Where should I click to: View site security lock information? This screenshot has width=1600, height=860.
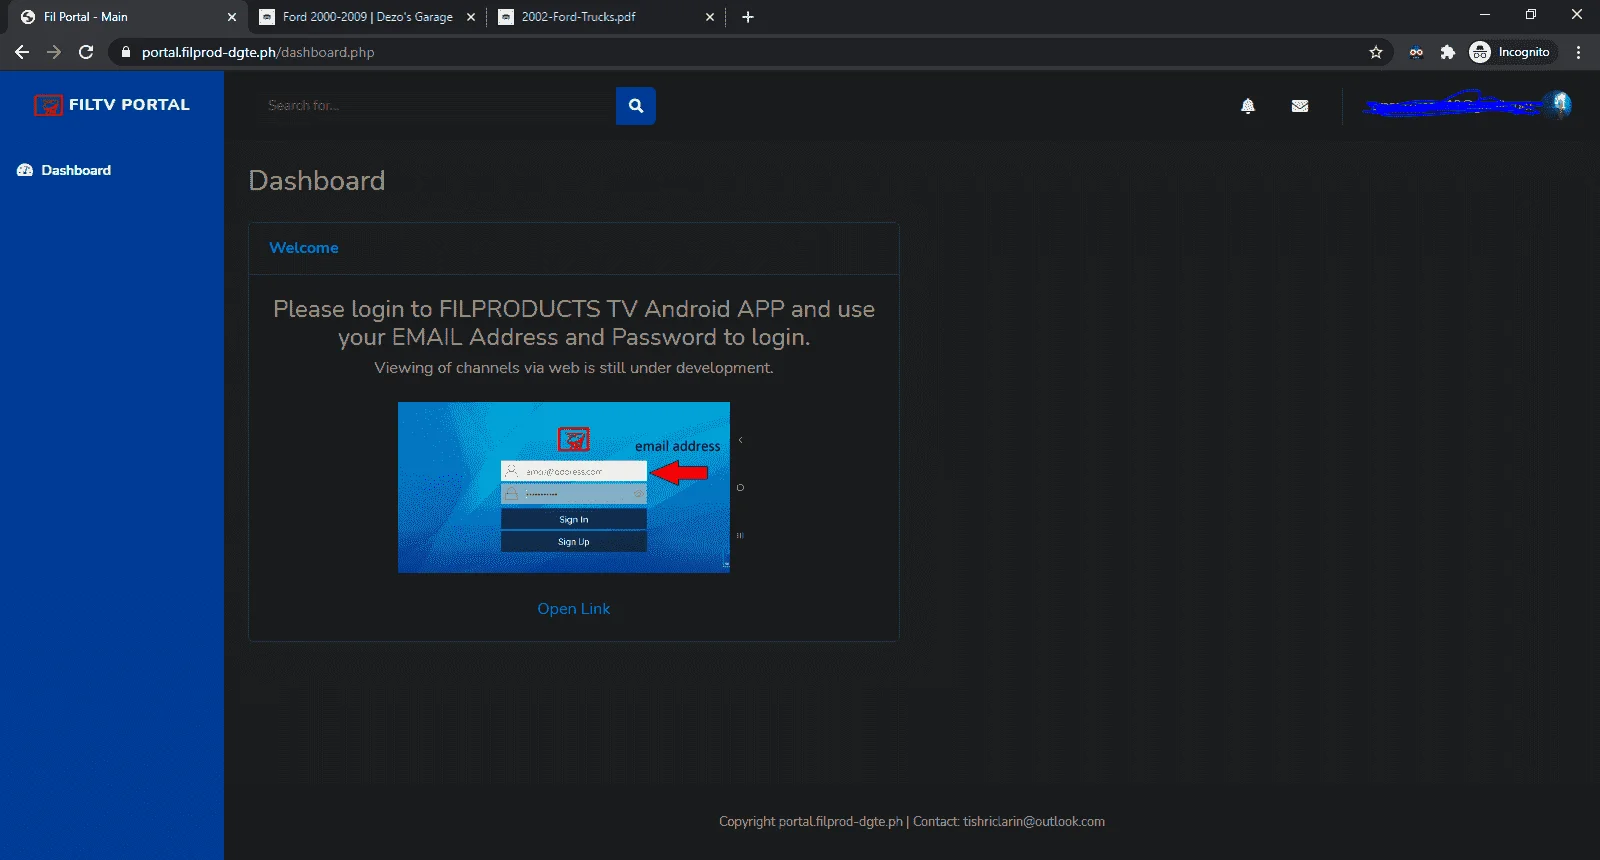pos(125,52)
